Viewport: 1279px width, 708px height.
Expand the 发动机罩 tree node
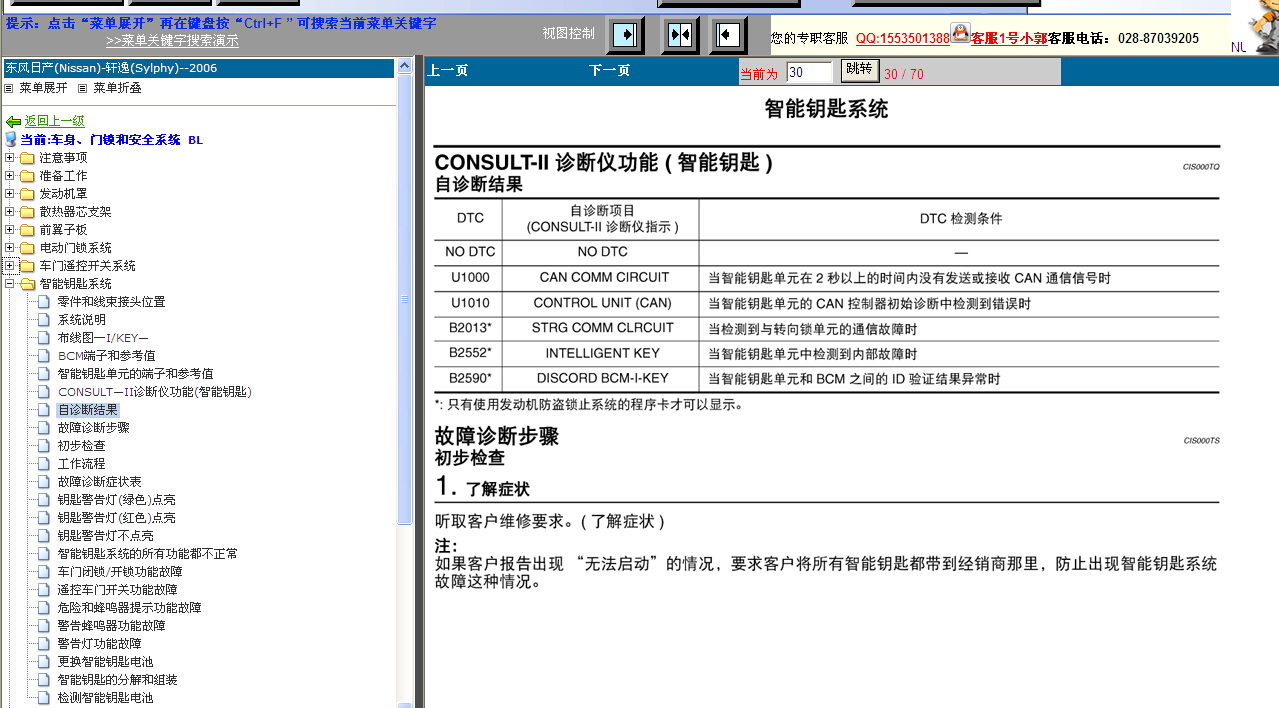pyautogui.click(x=10, y=194)
